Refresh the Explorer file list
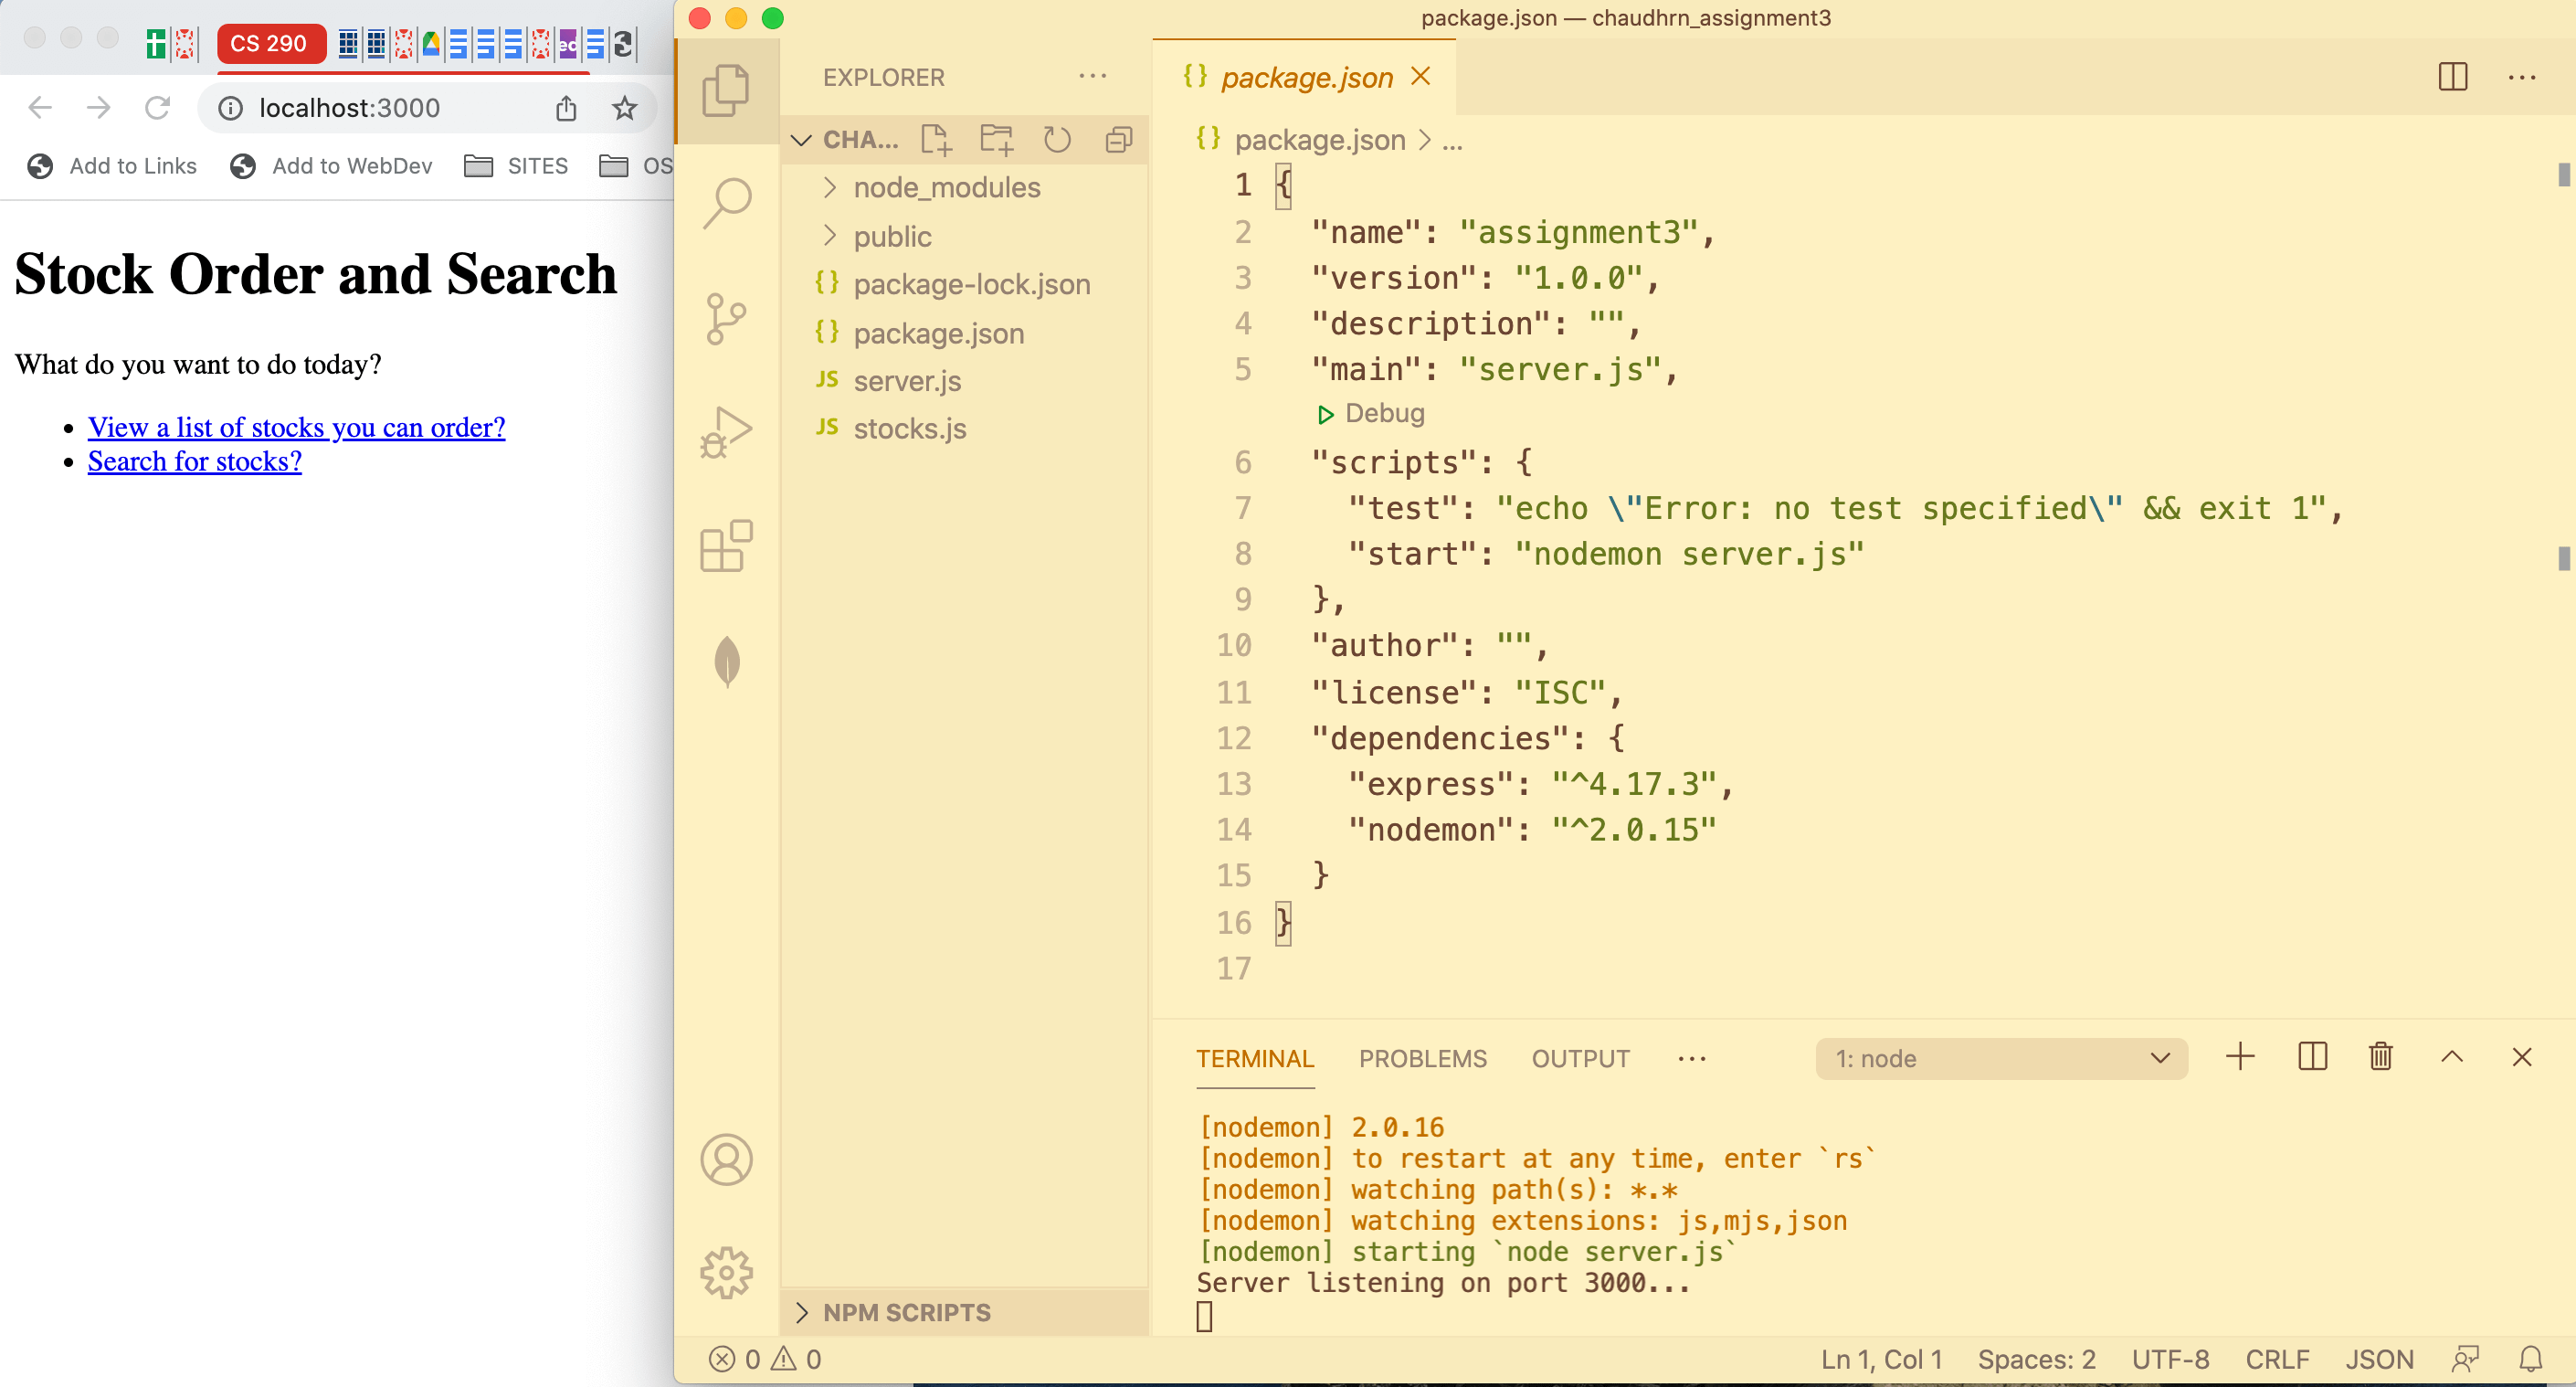 tap(1057, 139)
